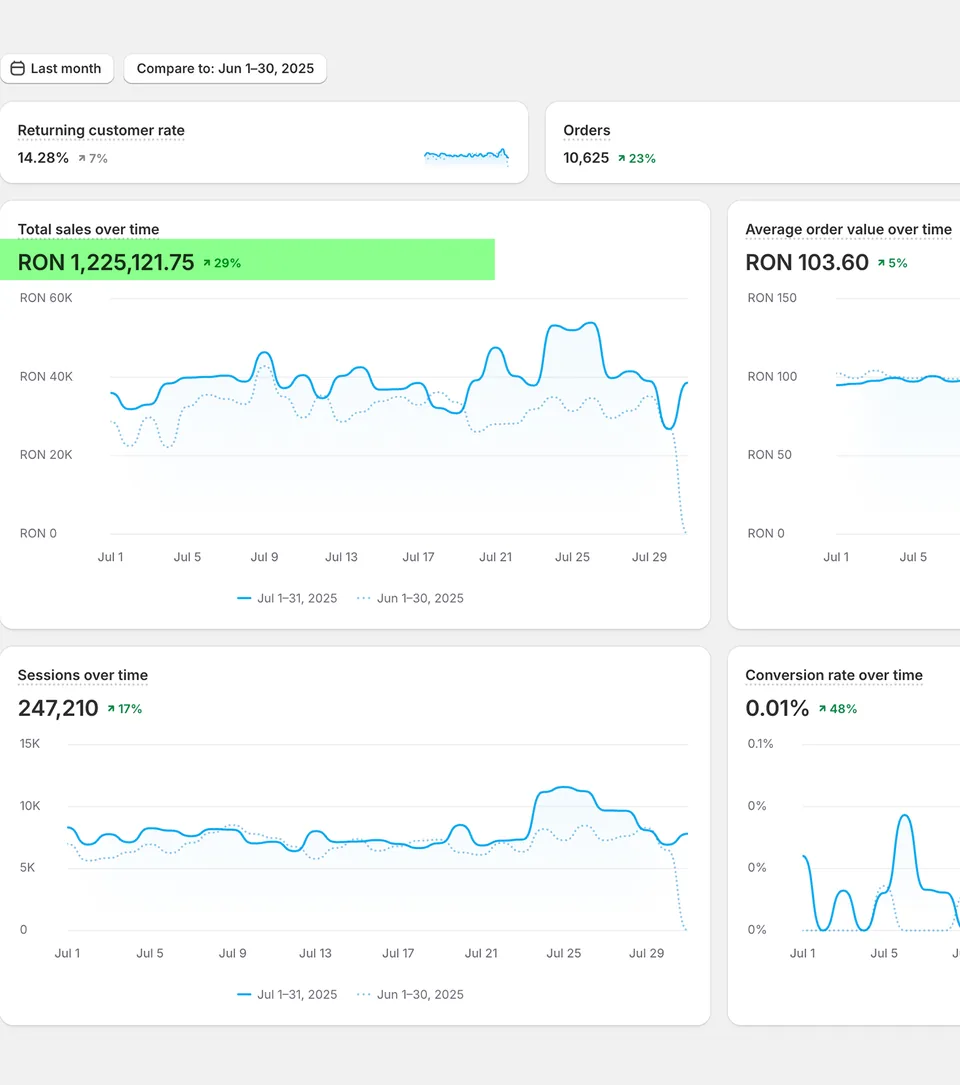Toggle Jul 1–31, 2025 legend under Sessions chart
The width and height of the screenshot is (960, 1085).
point(287,994)
